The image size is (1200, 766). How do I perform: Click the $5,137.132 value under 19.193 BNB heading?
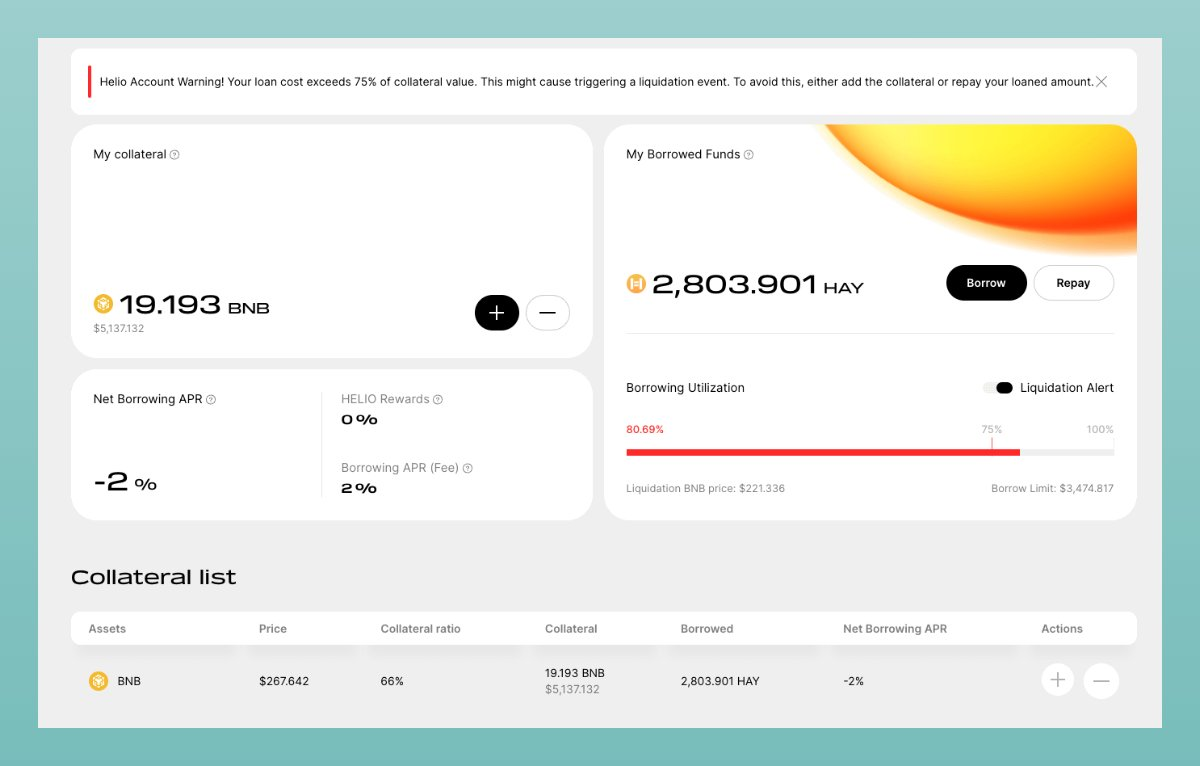[119, 329]
